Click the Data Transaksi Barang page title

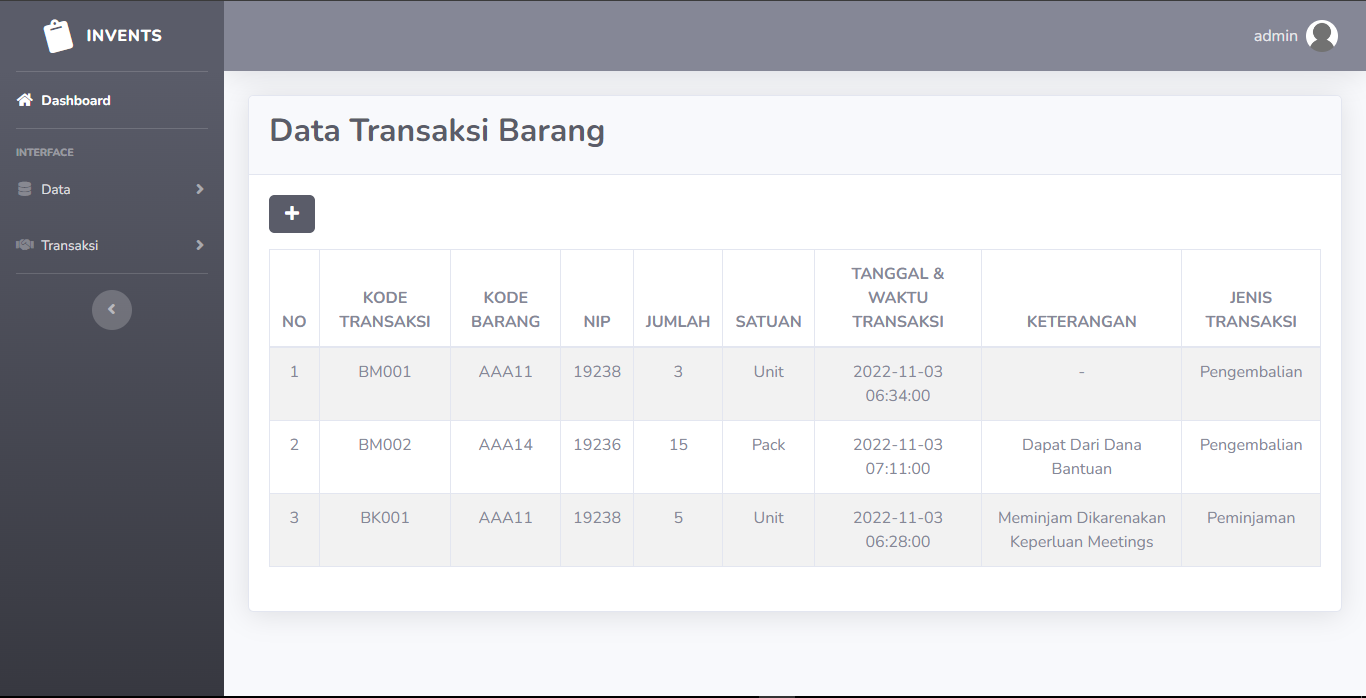(437, 130)
